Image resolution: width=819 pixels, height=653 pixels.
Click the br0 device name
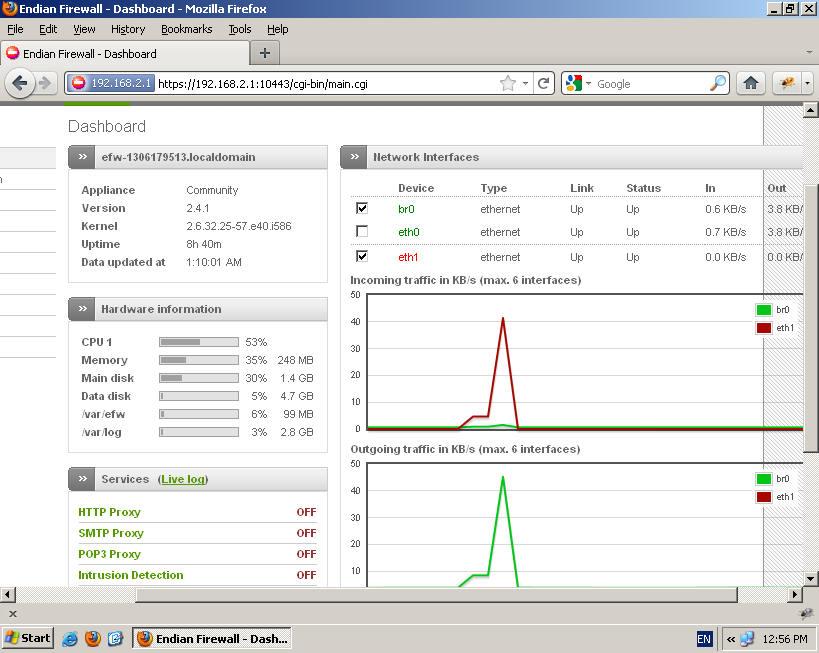point(406,209)
